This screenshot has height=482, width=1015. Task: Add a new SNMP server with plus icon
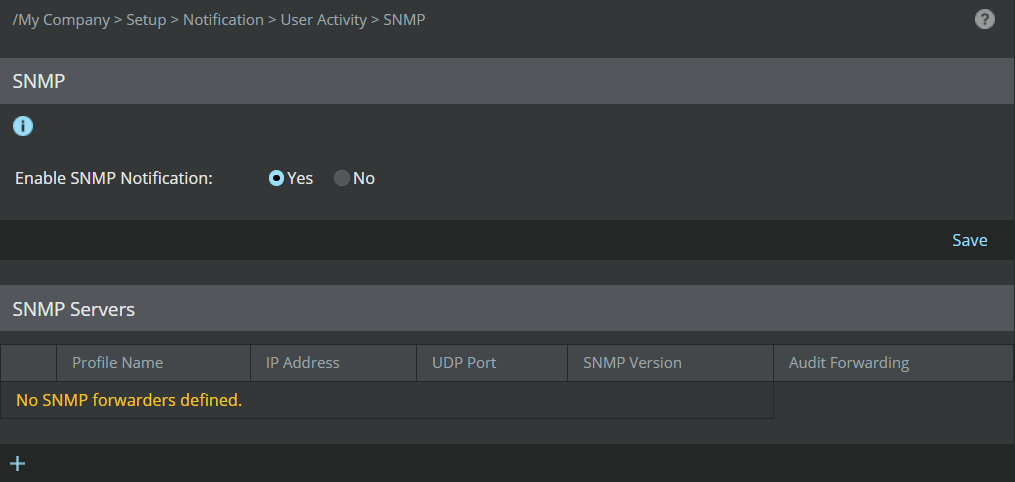click(x=17, y=463)
